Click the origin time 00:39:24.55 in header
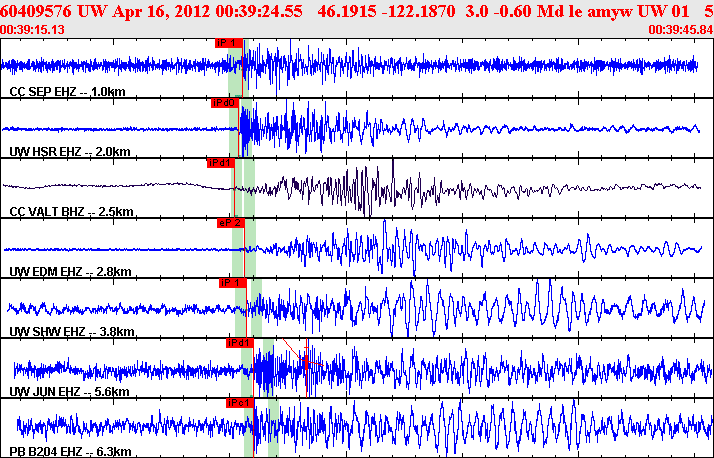The image size is (714, 458). tap(259, 11)
